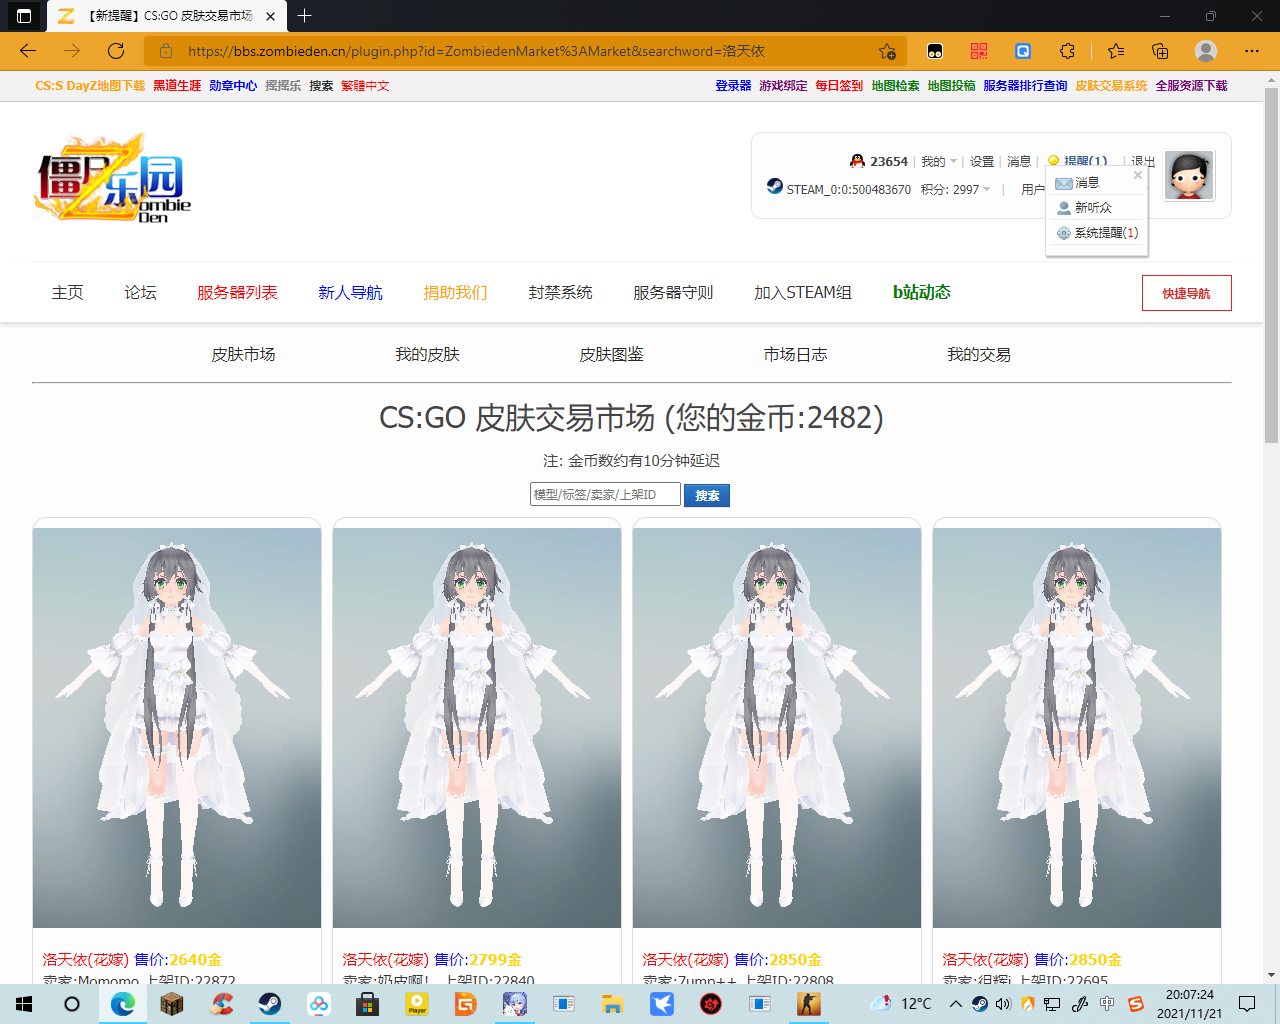Open 新人导航 in the main navigation
The width and height of the screenshot is (1280, 1024).
(x=350, y=293)
